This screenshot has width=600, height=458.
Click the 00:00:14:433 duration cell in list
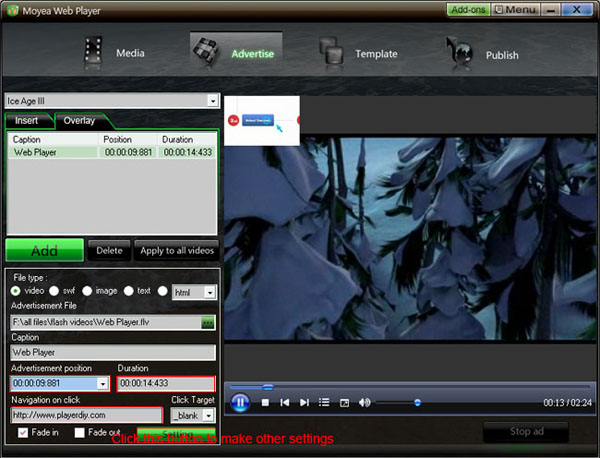tap(188, 152)
